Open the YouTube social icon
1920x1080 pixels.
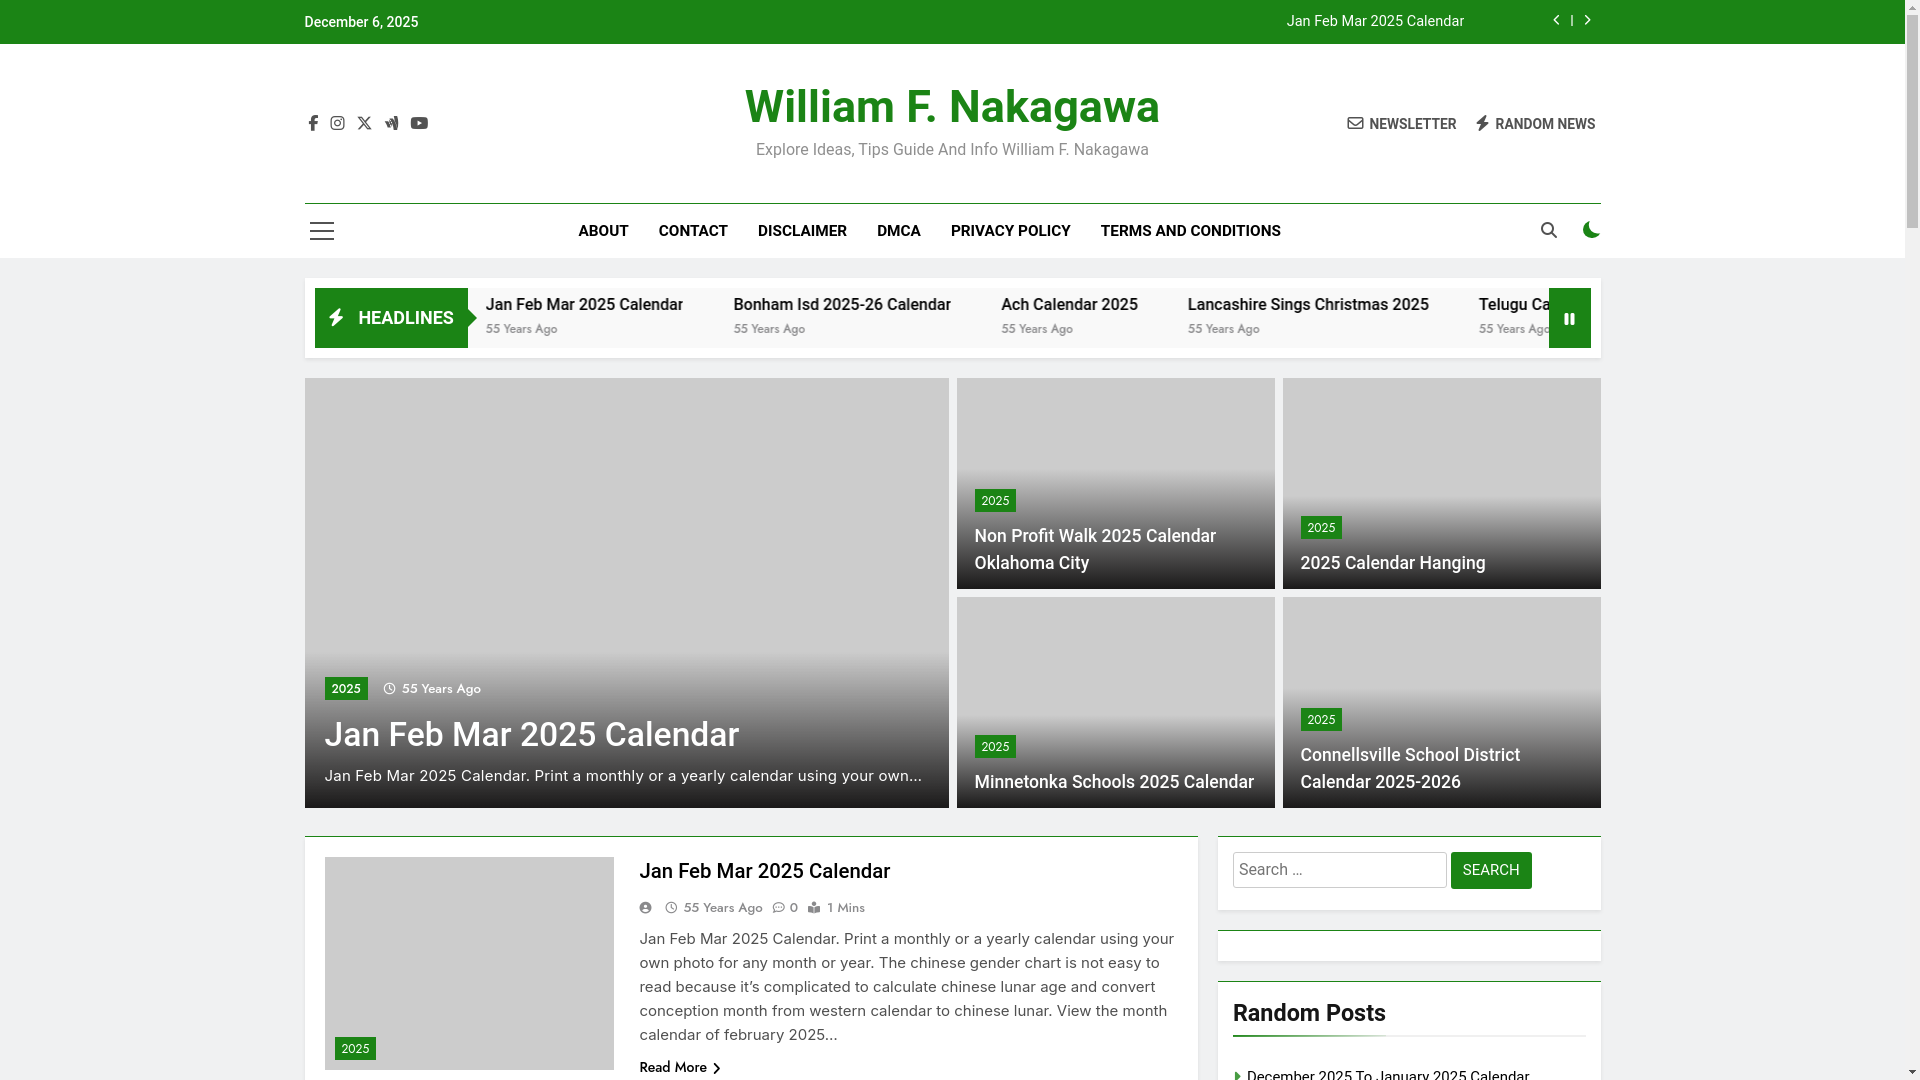click(x=419, y=123)
